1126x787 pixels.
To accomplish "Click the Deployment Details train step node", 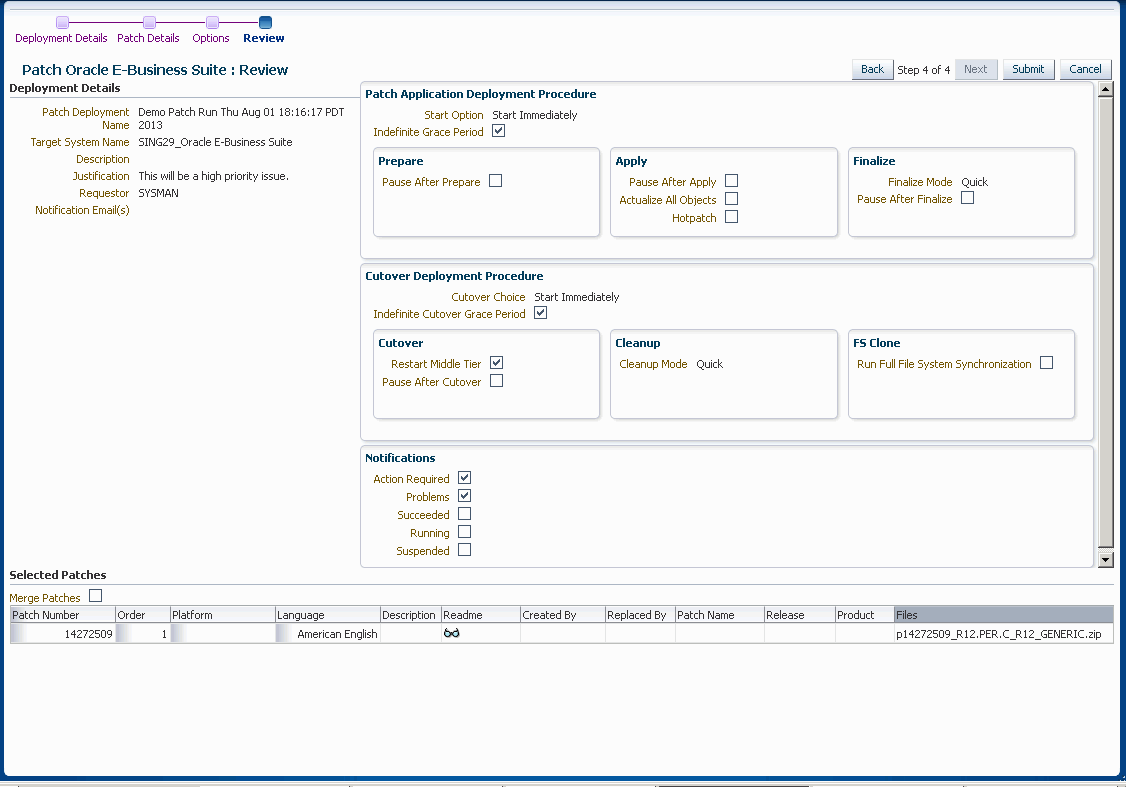I will coord(62,23).
